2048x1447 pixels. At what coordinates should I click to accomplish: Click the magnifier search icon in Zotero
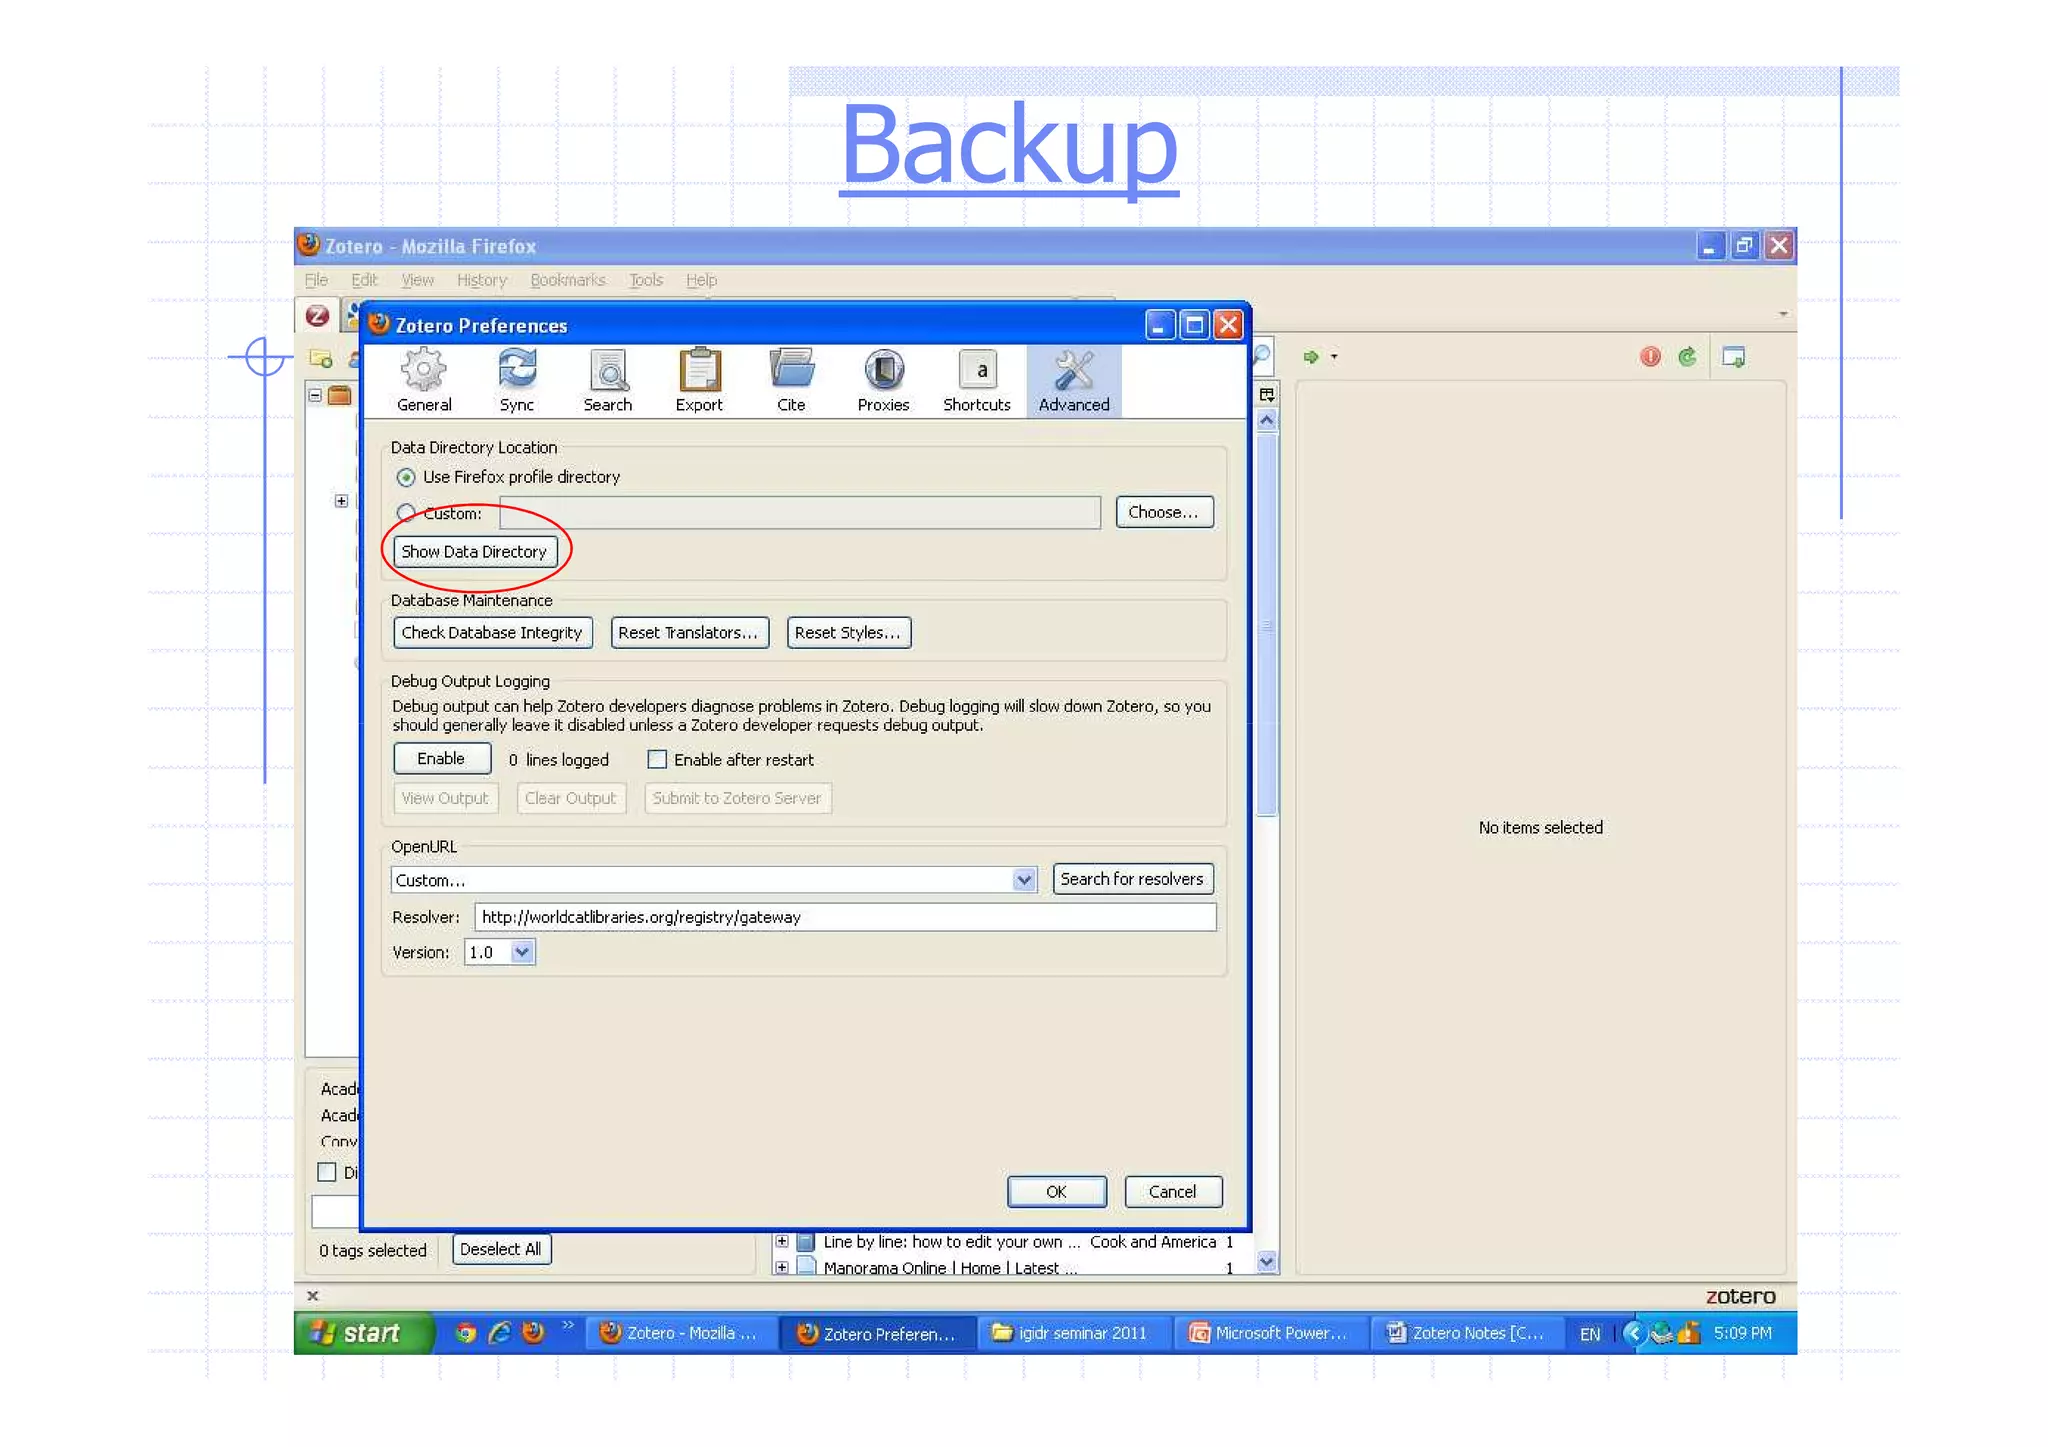(x=1262, y=356)
